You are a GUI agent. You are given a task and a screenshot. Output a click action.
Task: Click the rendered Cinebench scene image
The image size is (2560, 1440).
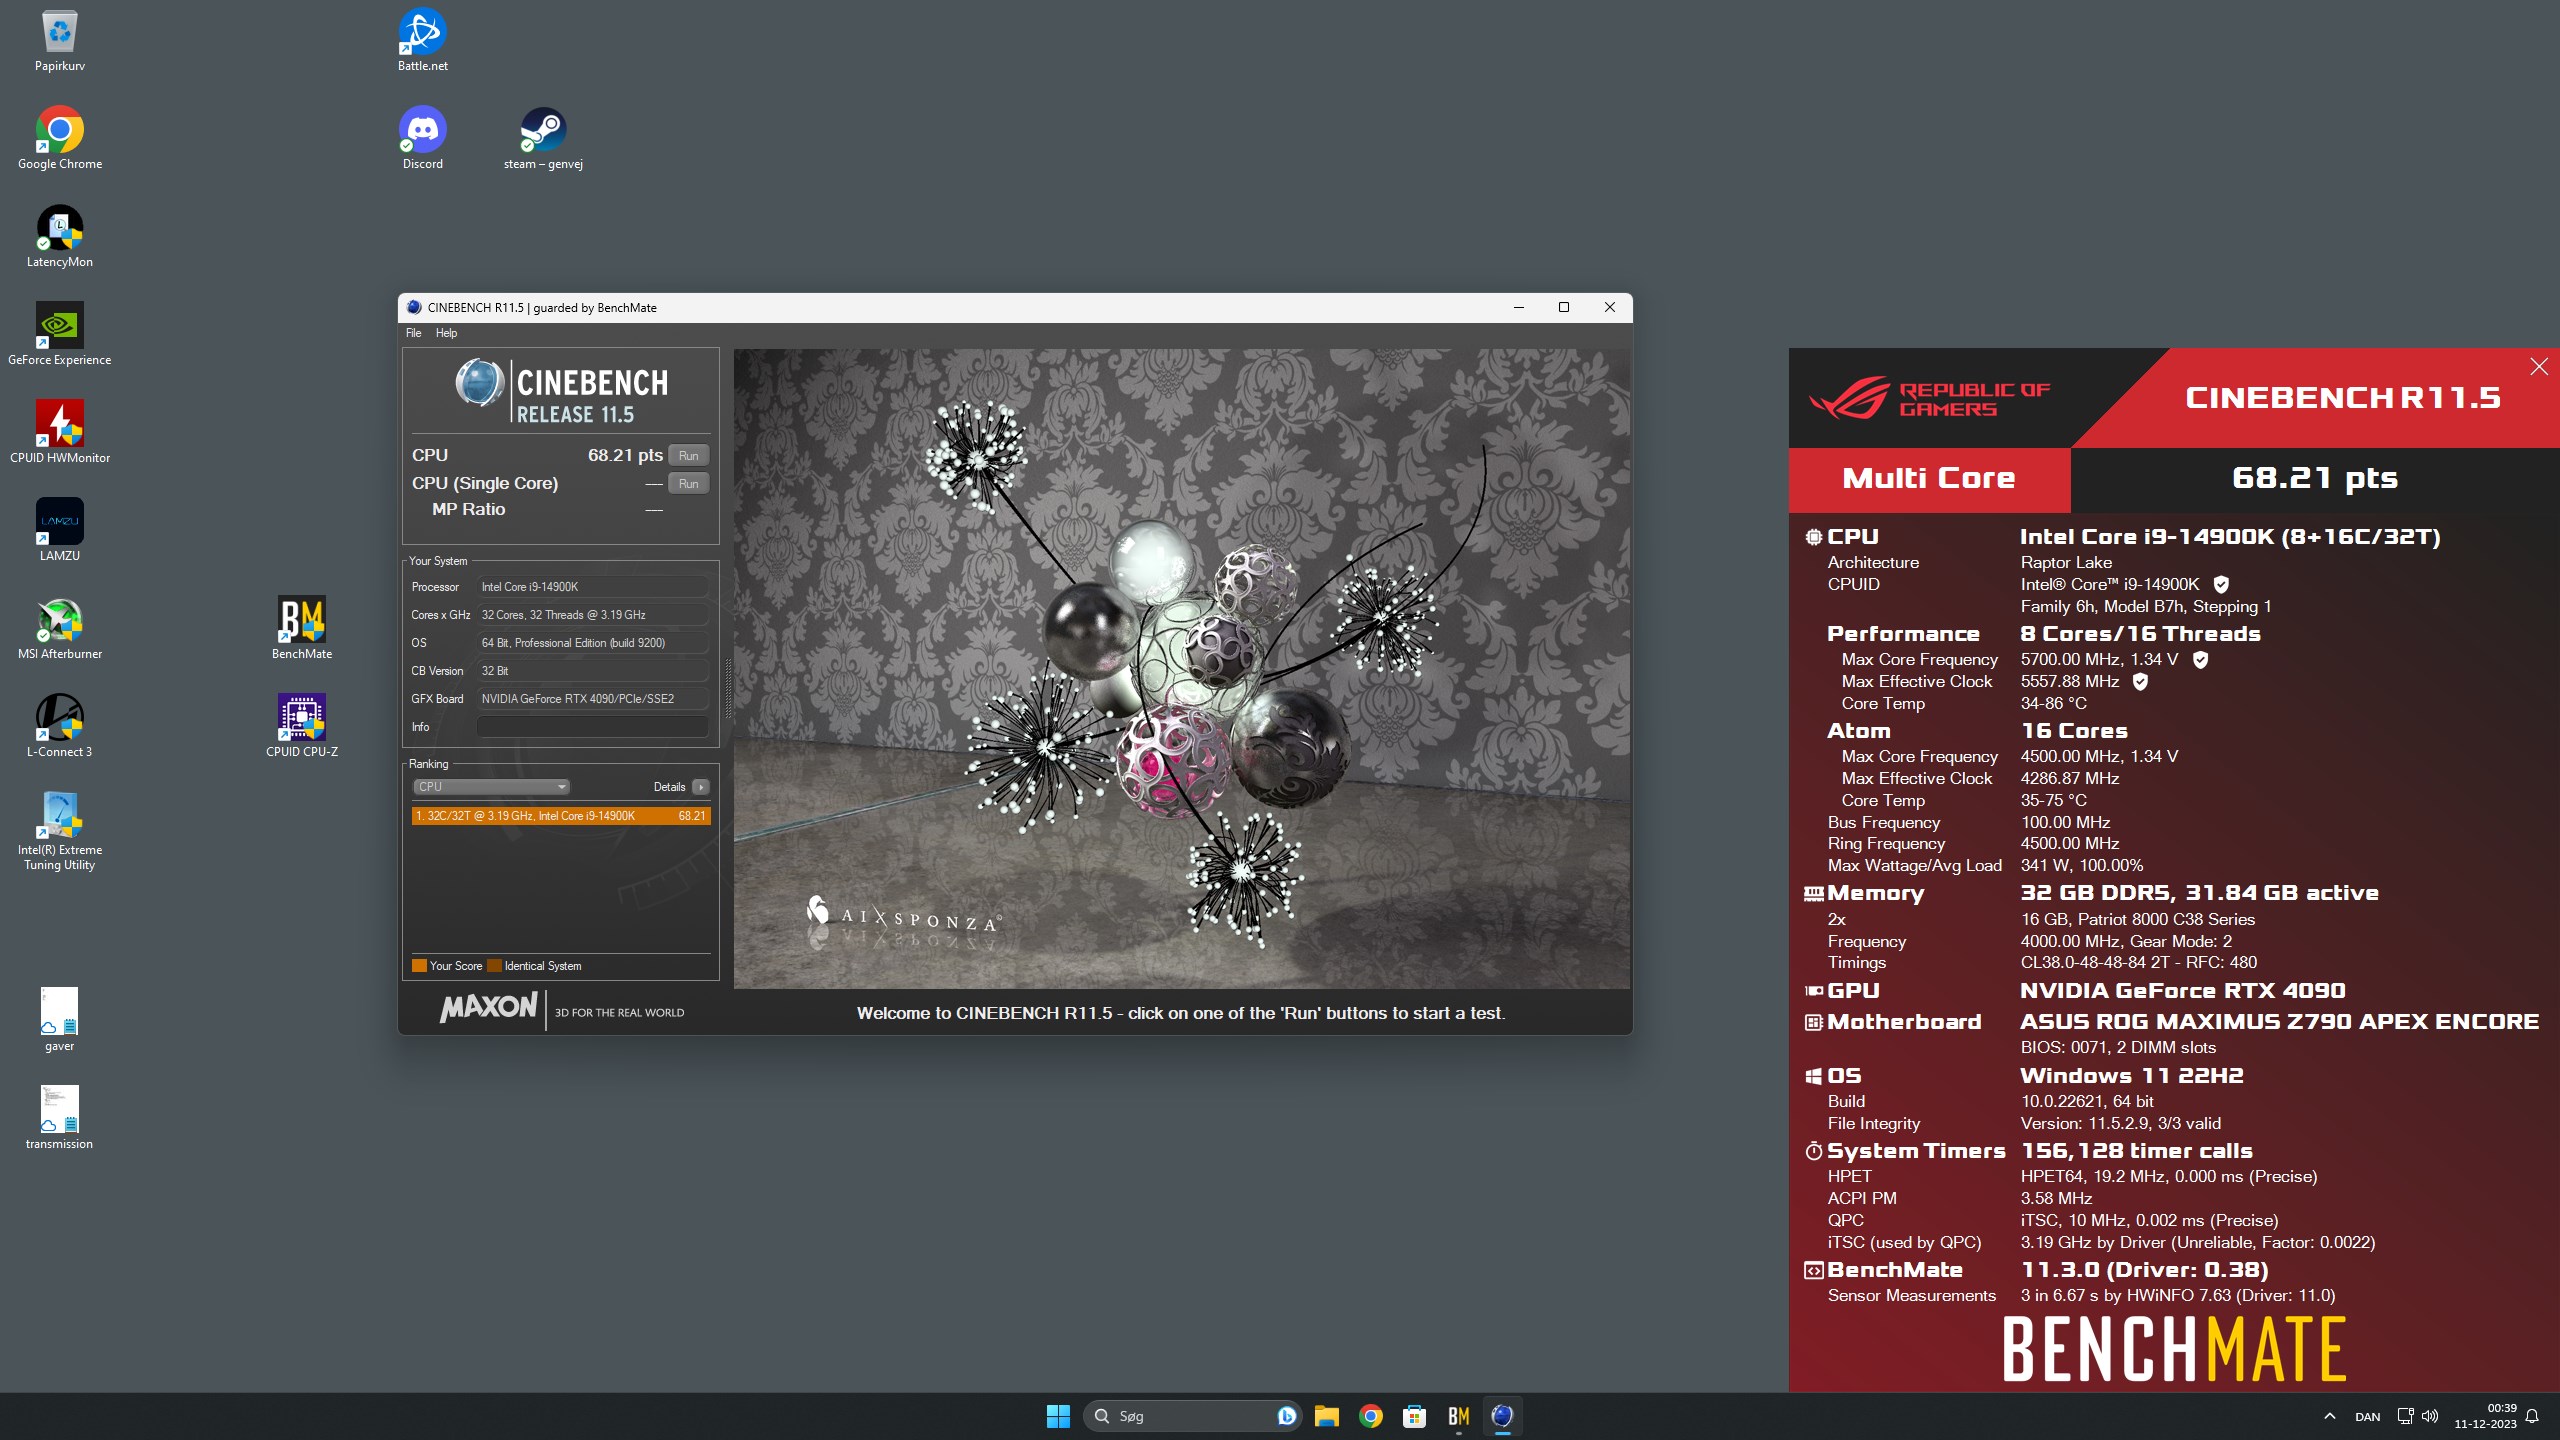coord(1182,668)
